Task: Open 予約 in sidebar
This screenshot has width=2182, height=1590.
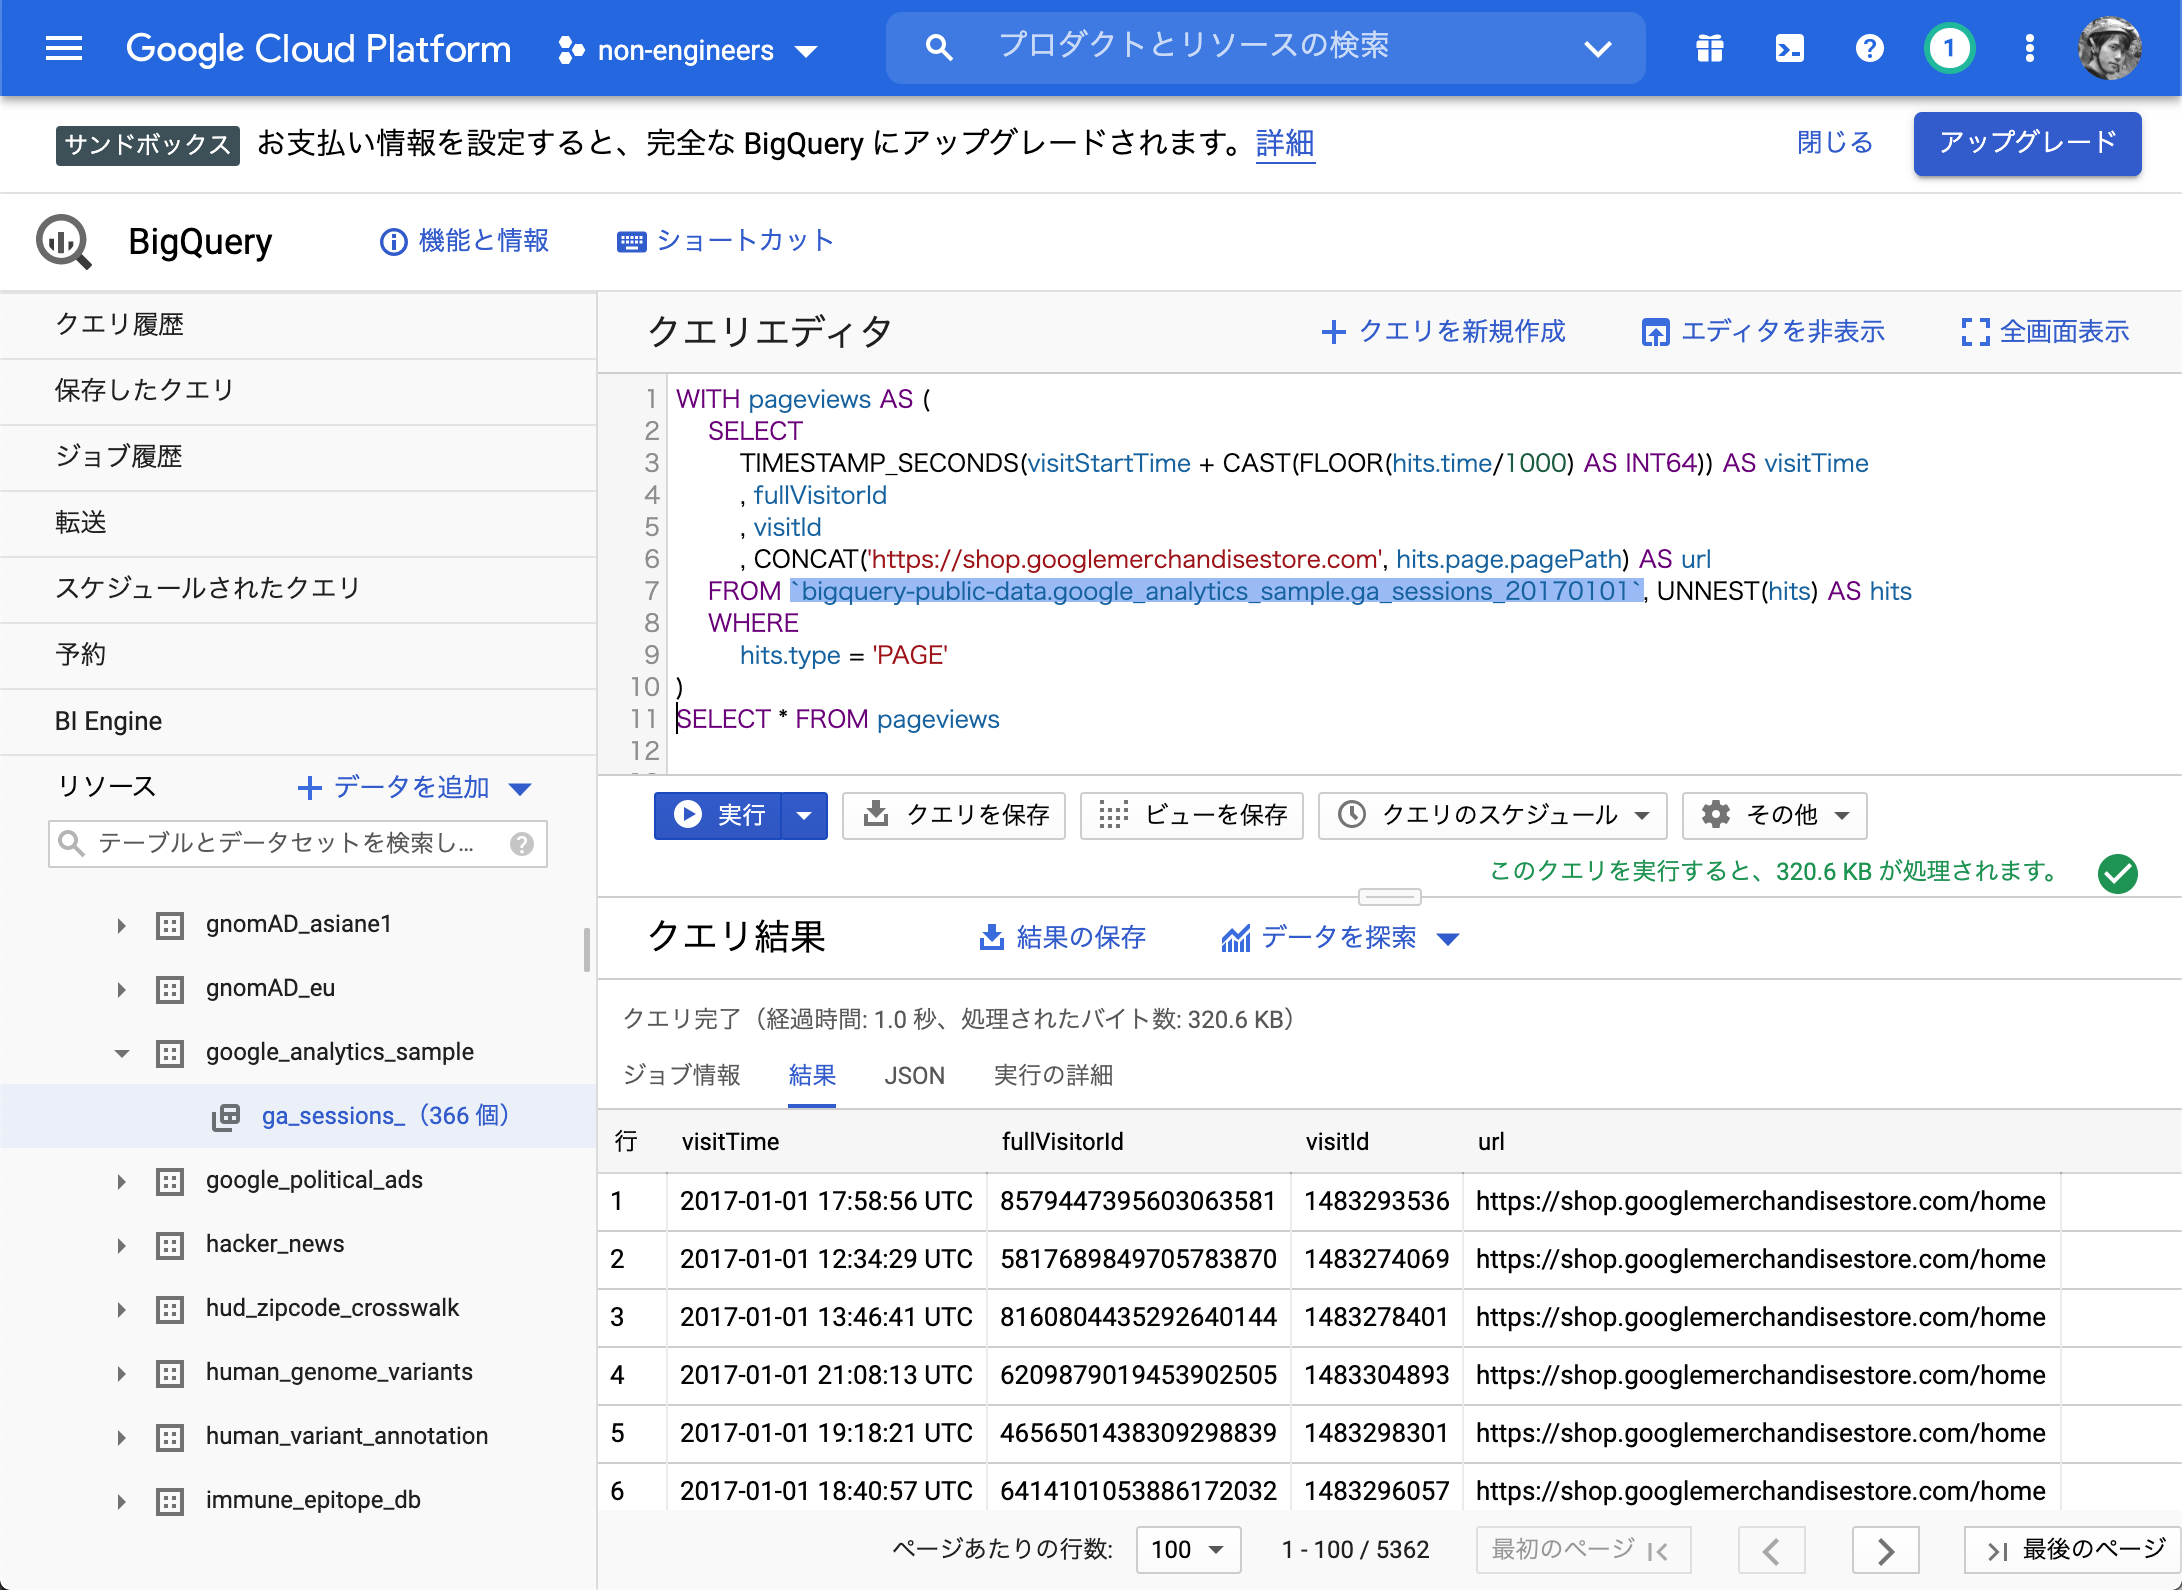Action: [x=298, y=655]
